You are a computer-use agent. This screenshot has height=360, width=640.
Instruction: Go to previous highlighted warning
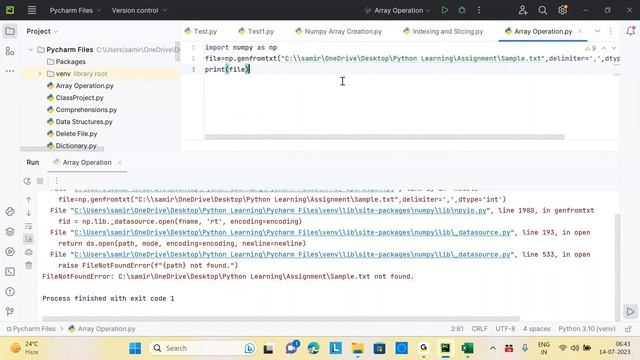pos(604,48)
